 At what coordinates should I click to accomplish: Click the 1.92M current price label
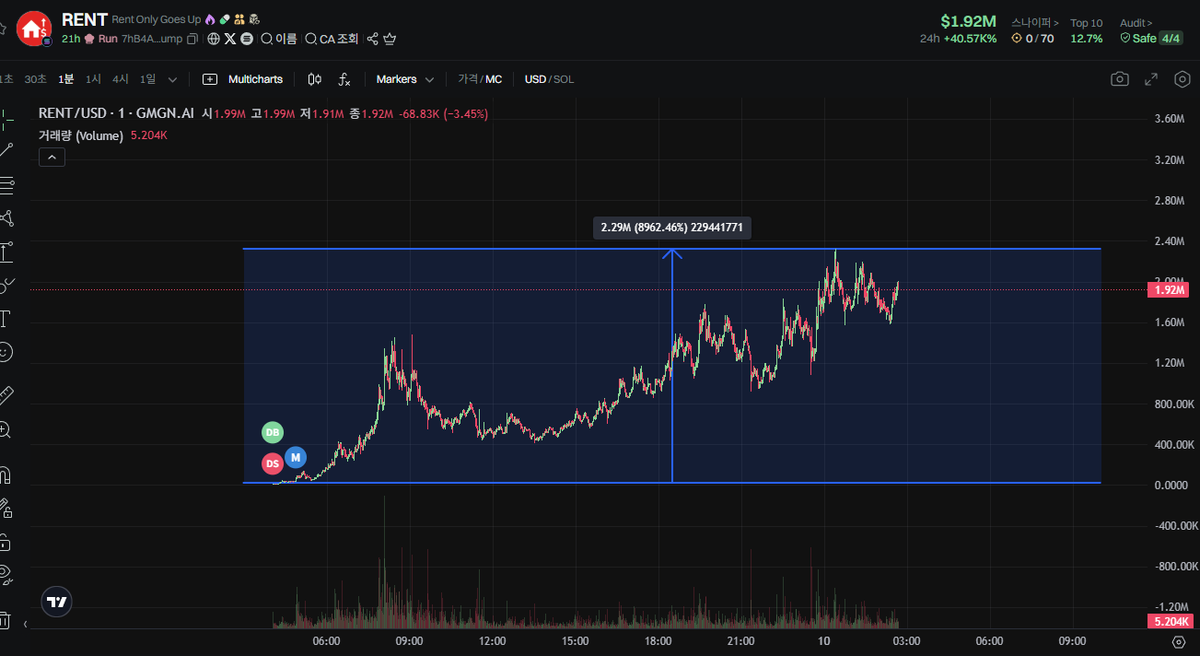point(1166,290)
